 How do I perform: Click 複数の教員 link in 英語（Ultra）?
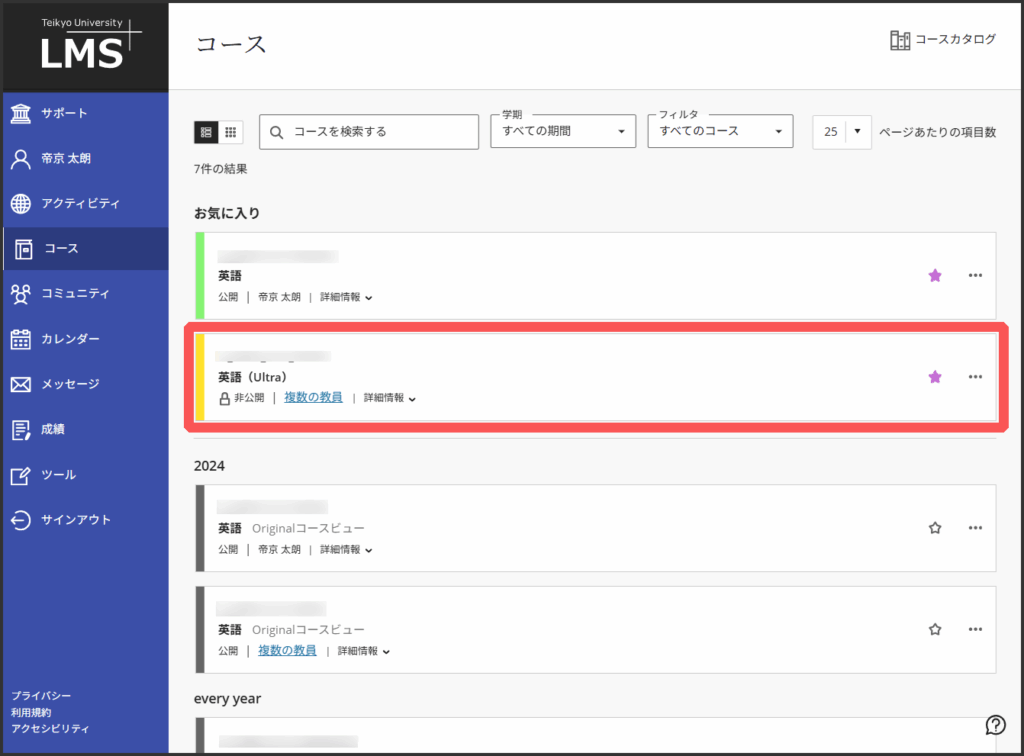click(313, 398)
